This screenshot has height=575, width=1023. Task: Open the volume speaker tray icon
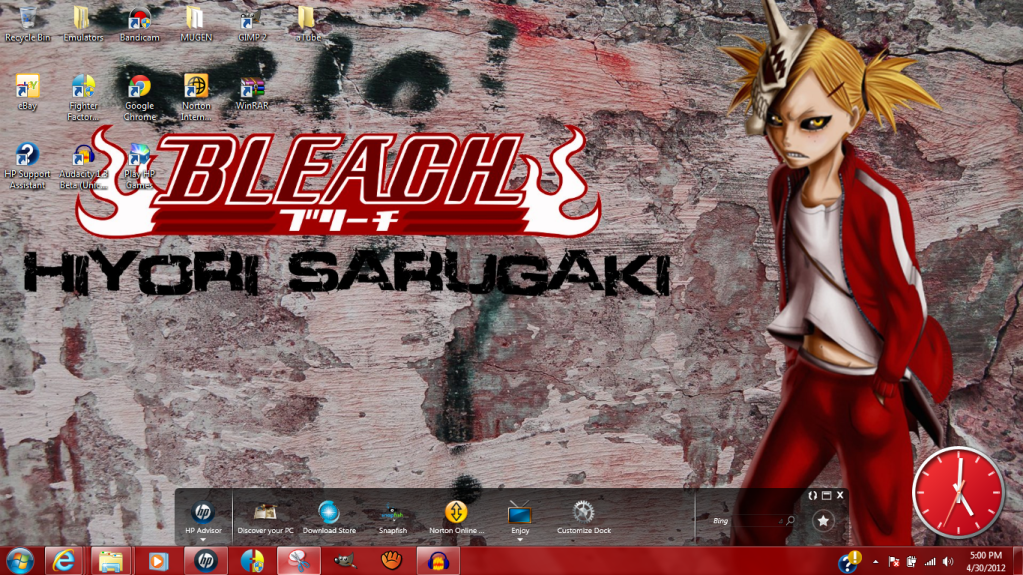pyautogui.click(x=948, y=562)
